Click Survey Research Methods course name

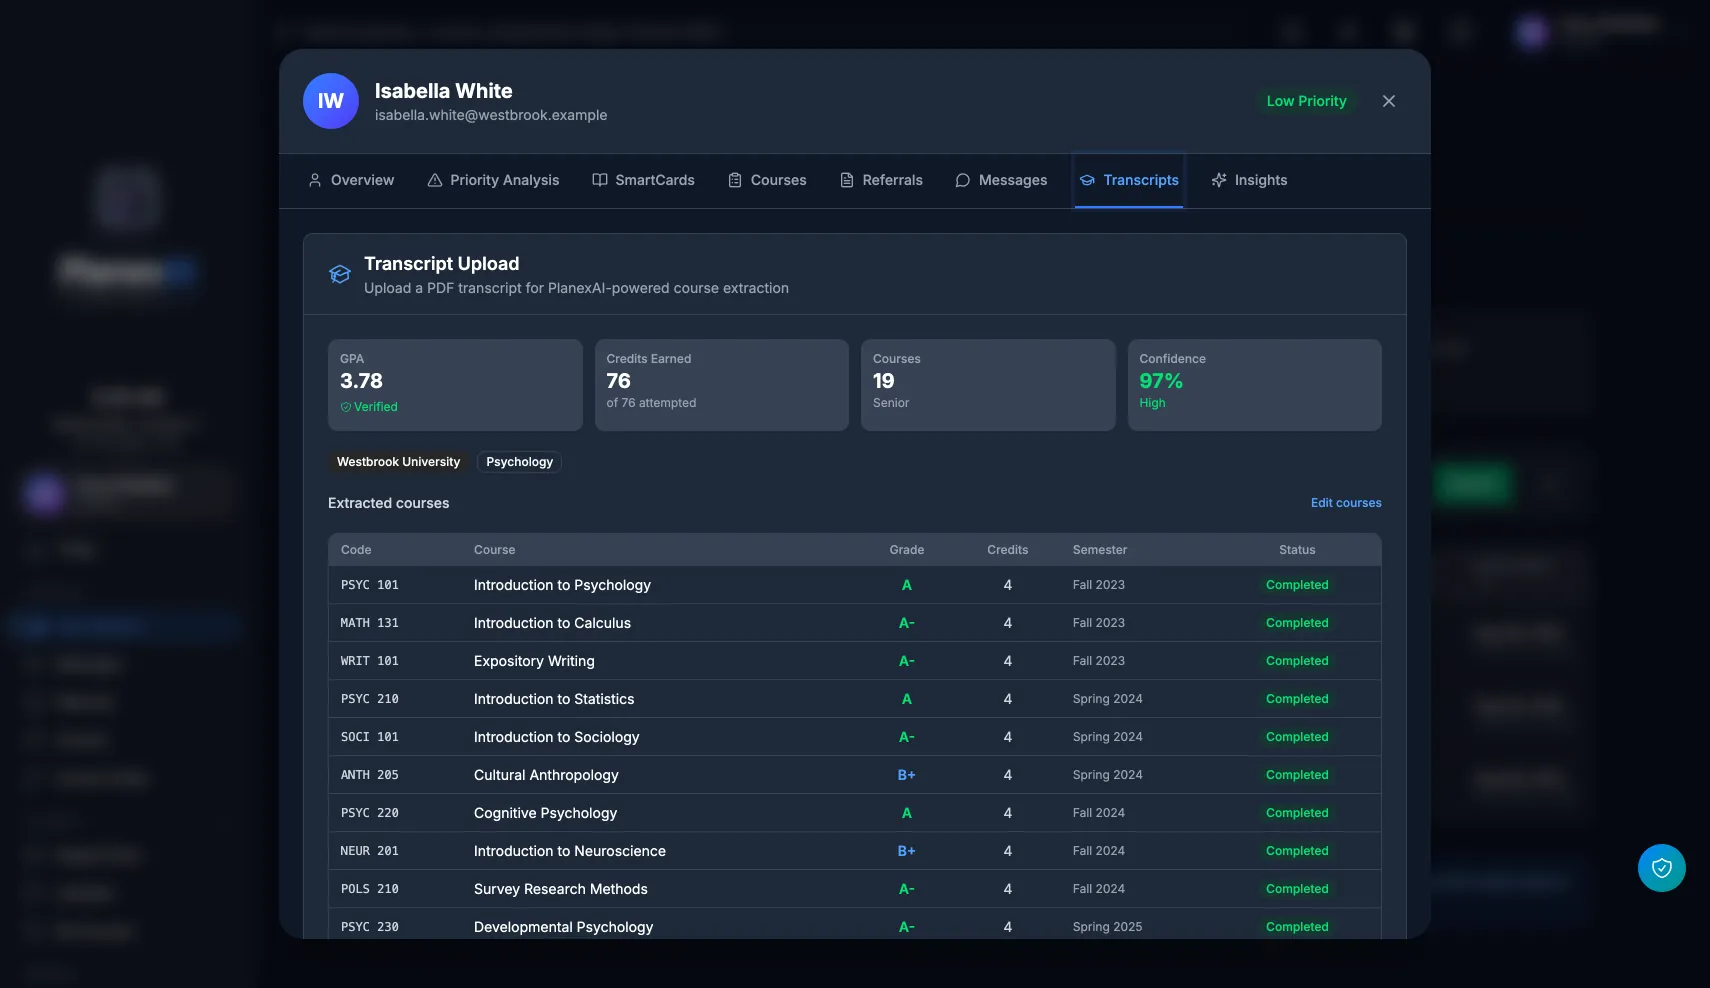(561, 889)
